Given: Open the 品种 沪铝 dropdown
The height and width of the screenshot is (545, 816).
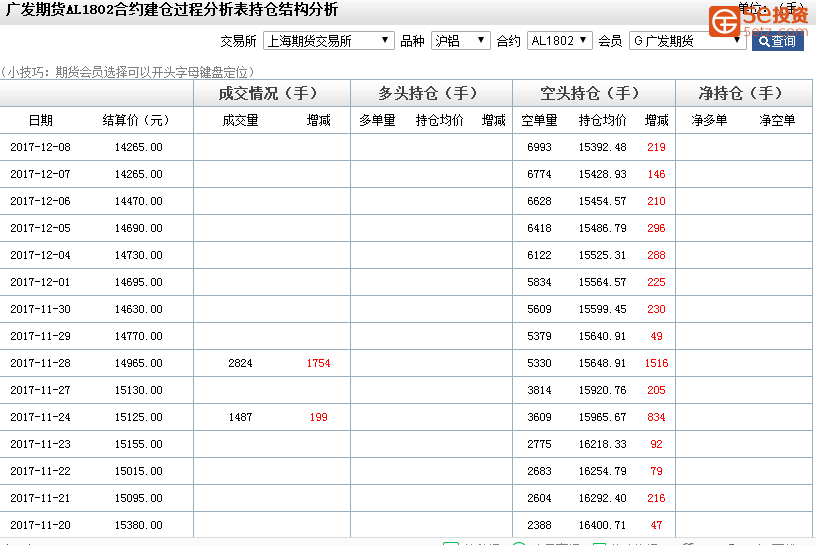Looking at the screenshot, I should pyautogui.click(x=461, y=41).
